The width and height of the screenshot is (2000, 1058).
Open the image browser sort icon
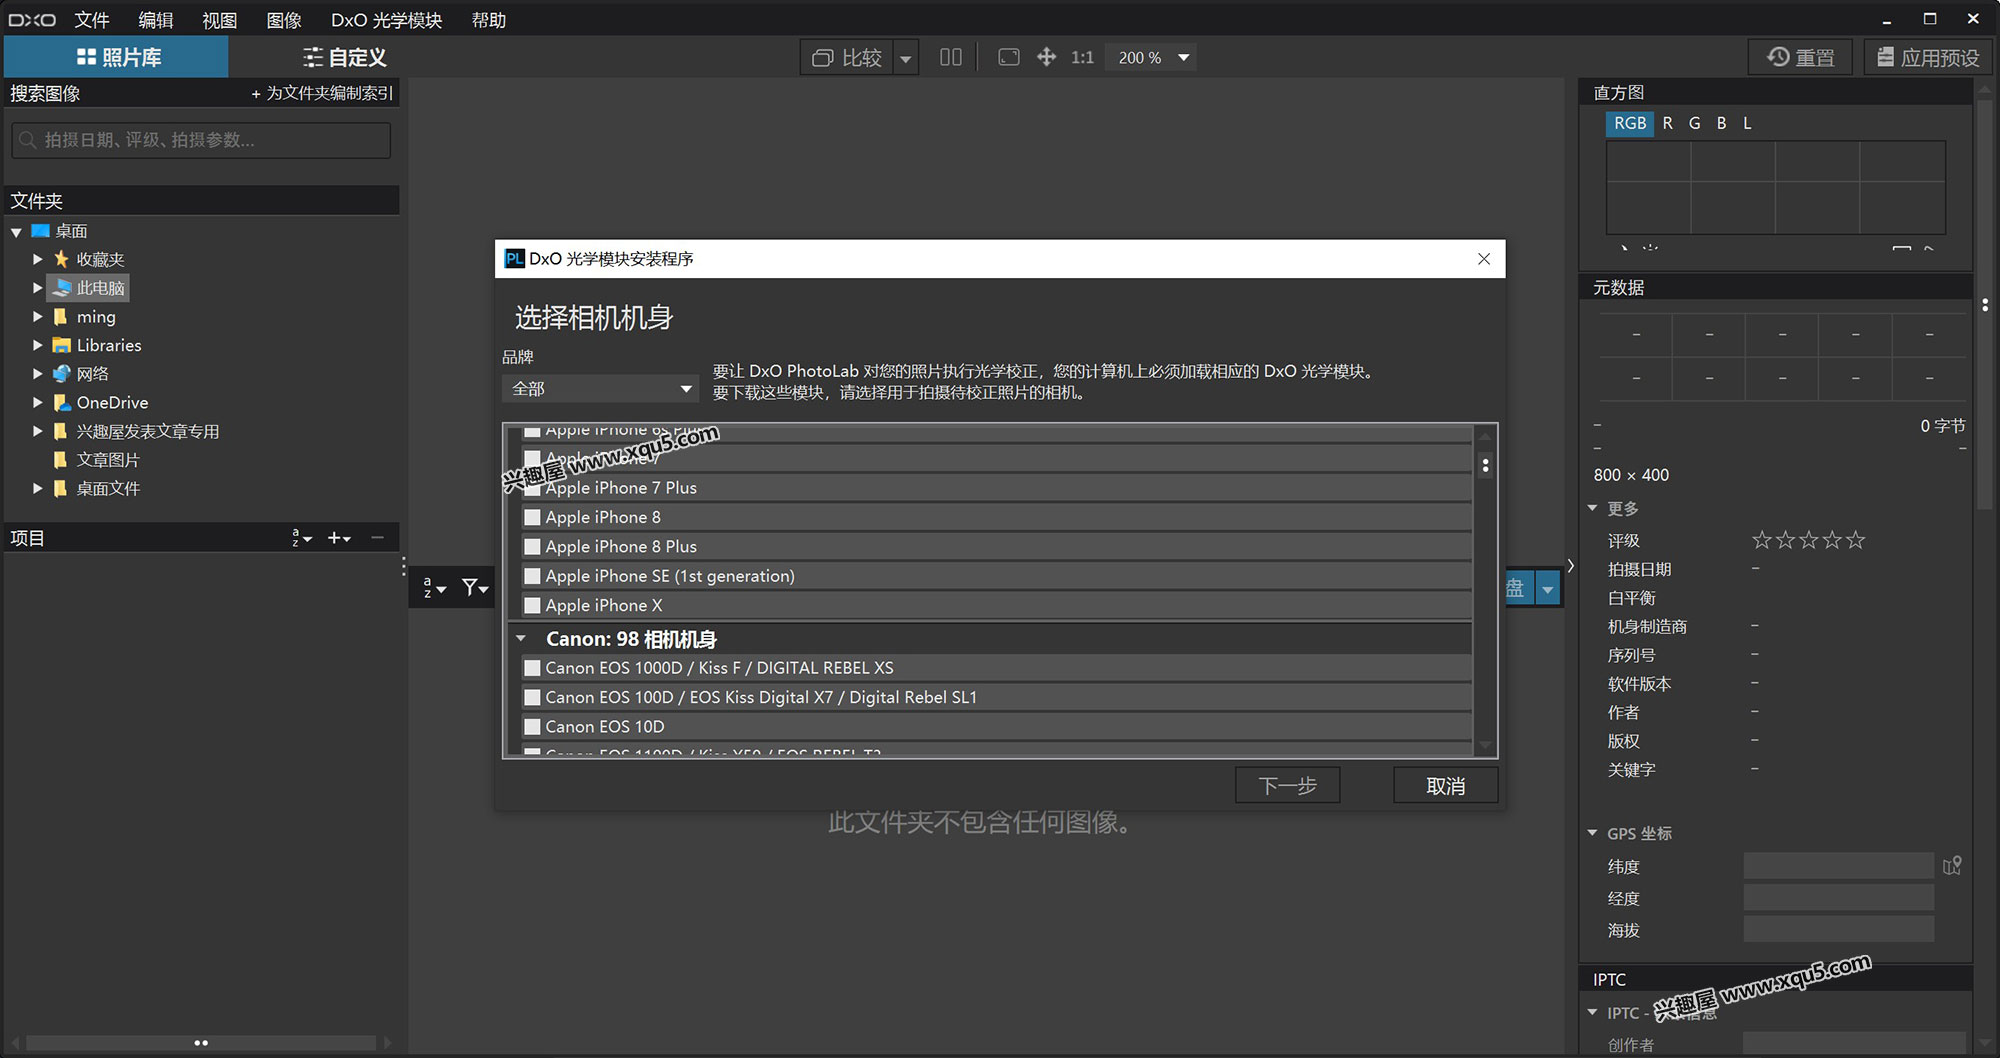433,587
